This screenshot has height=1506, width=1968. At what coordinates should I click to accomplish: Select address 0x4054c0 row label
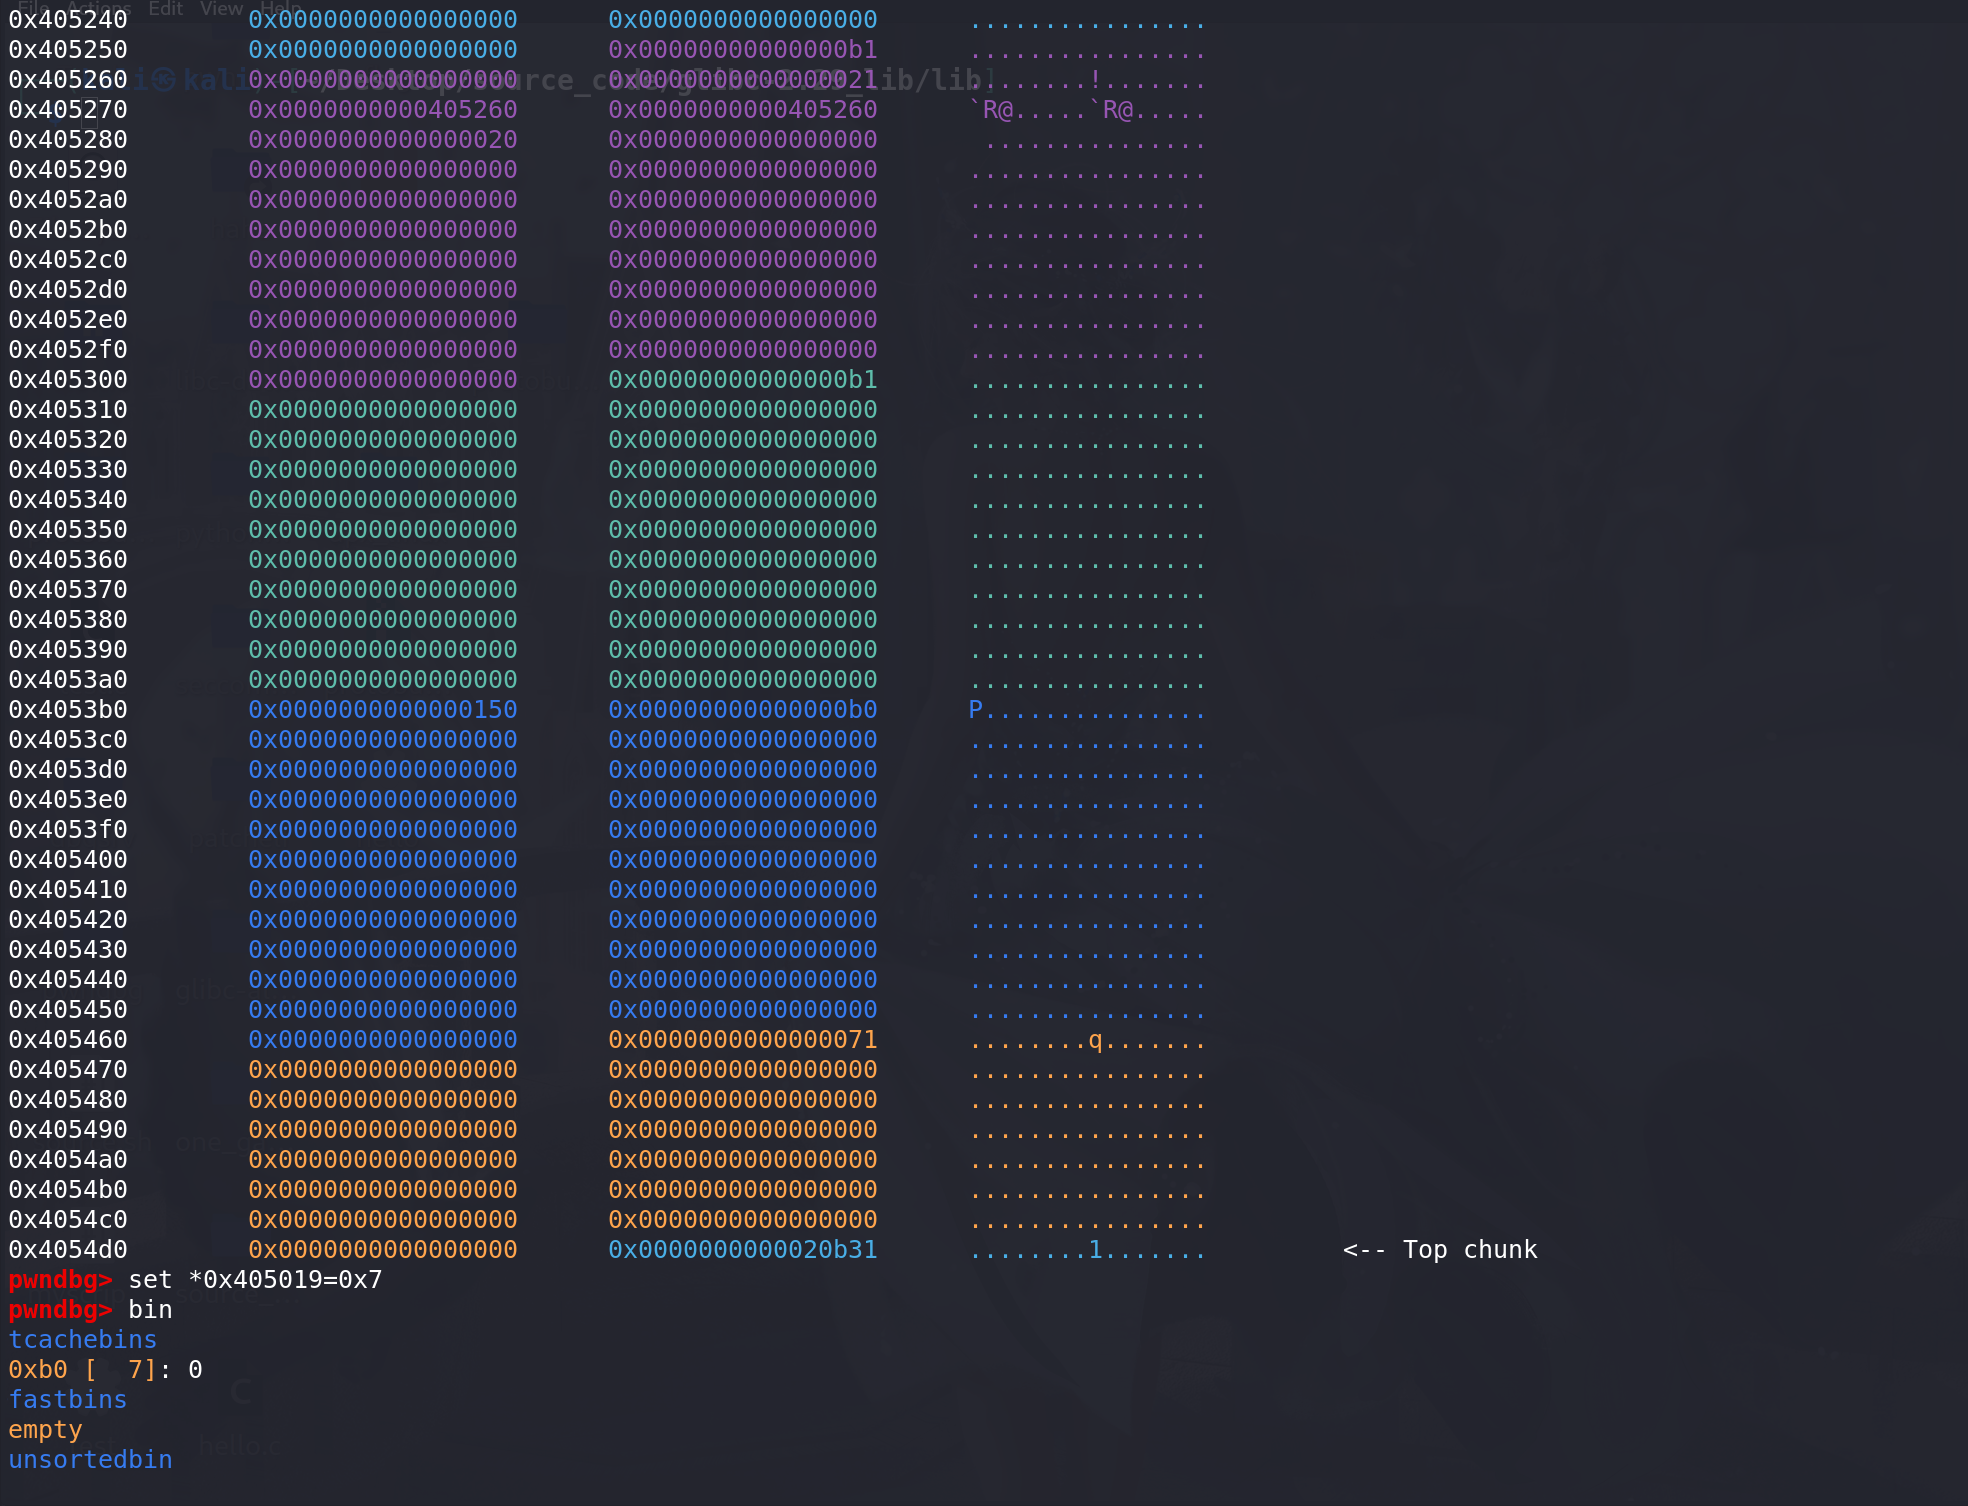tap(68, 1219)
